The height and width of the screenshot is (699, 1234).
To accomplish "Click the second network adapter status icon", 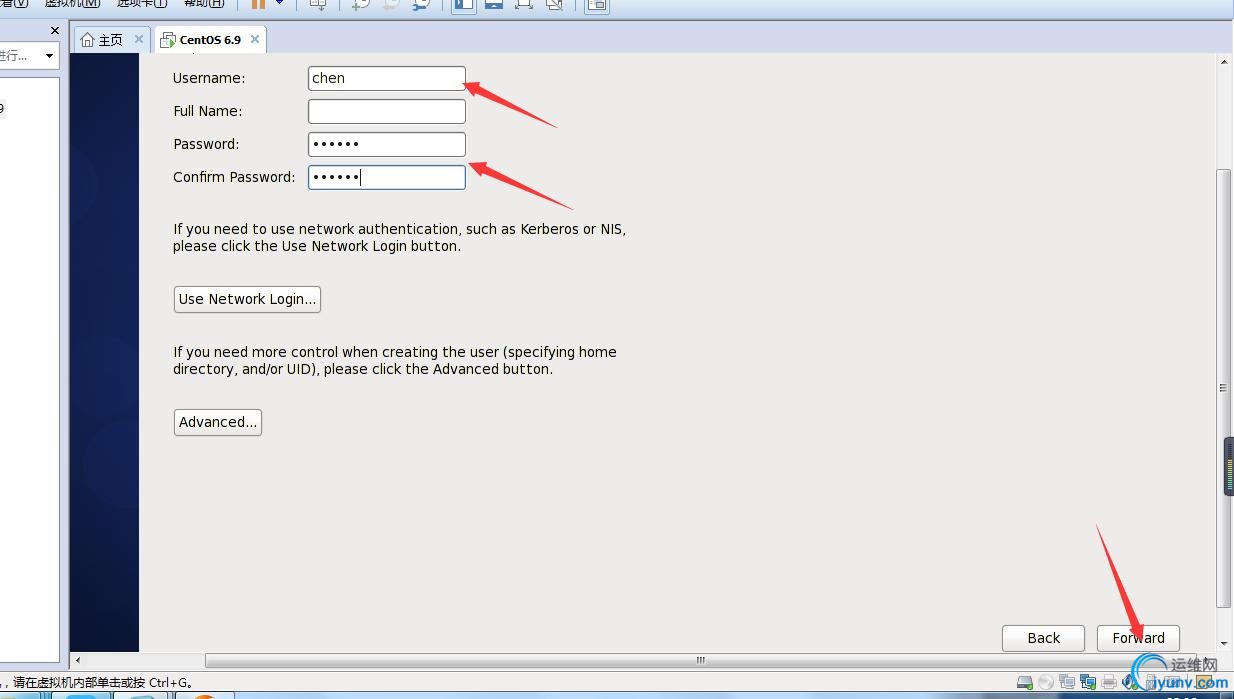I will [x=1088, y=683].
